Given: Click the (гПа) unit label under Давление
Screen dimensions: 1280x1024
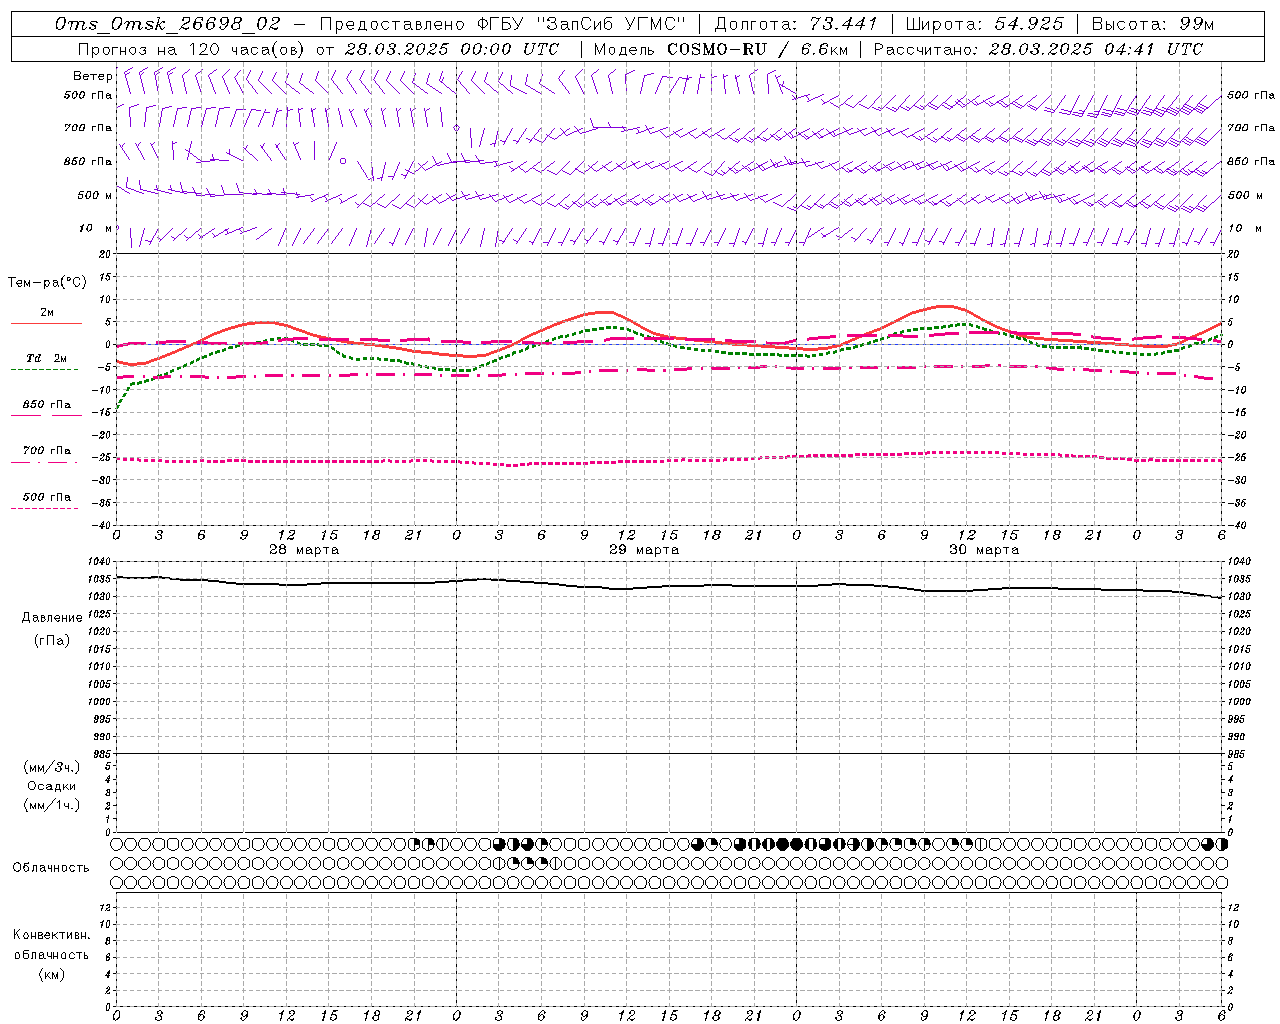Looking at the screenshot, I should pos(52,640).
